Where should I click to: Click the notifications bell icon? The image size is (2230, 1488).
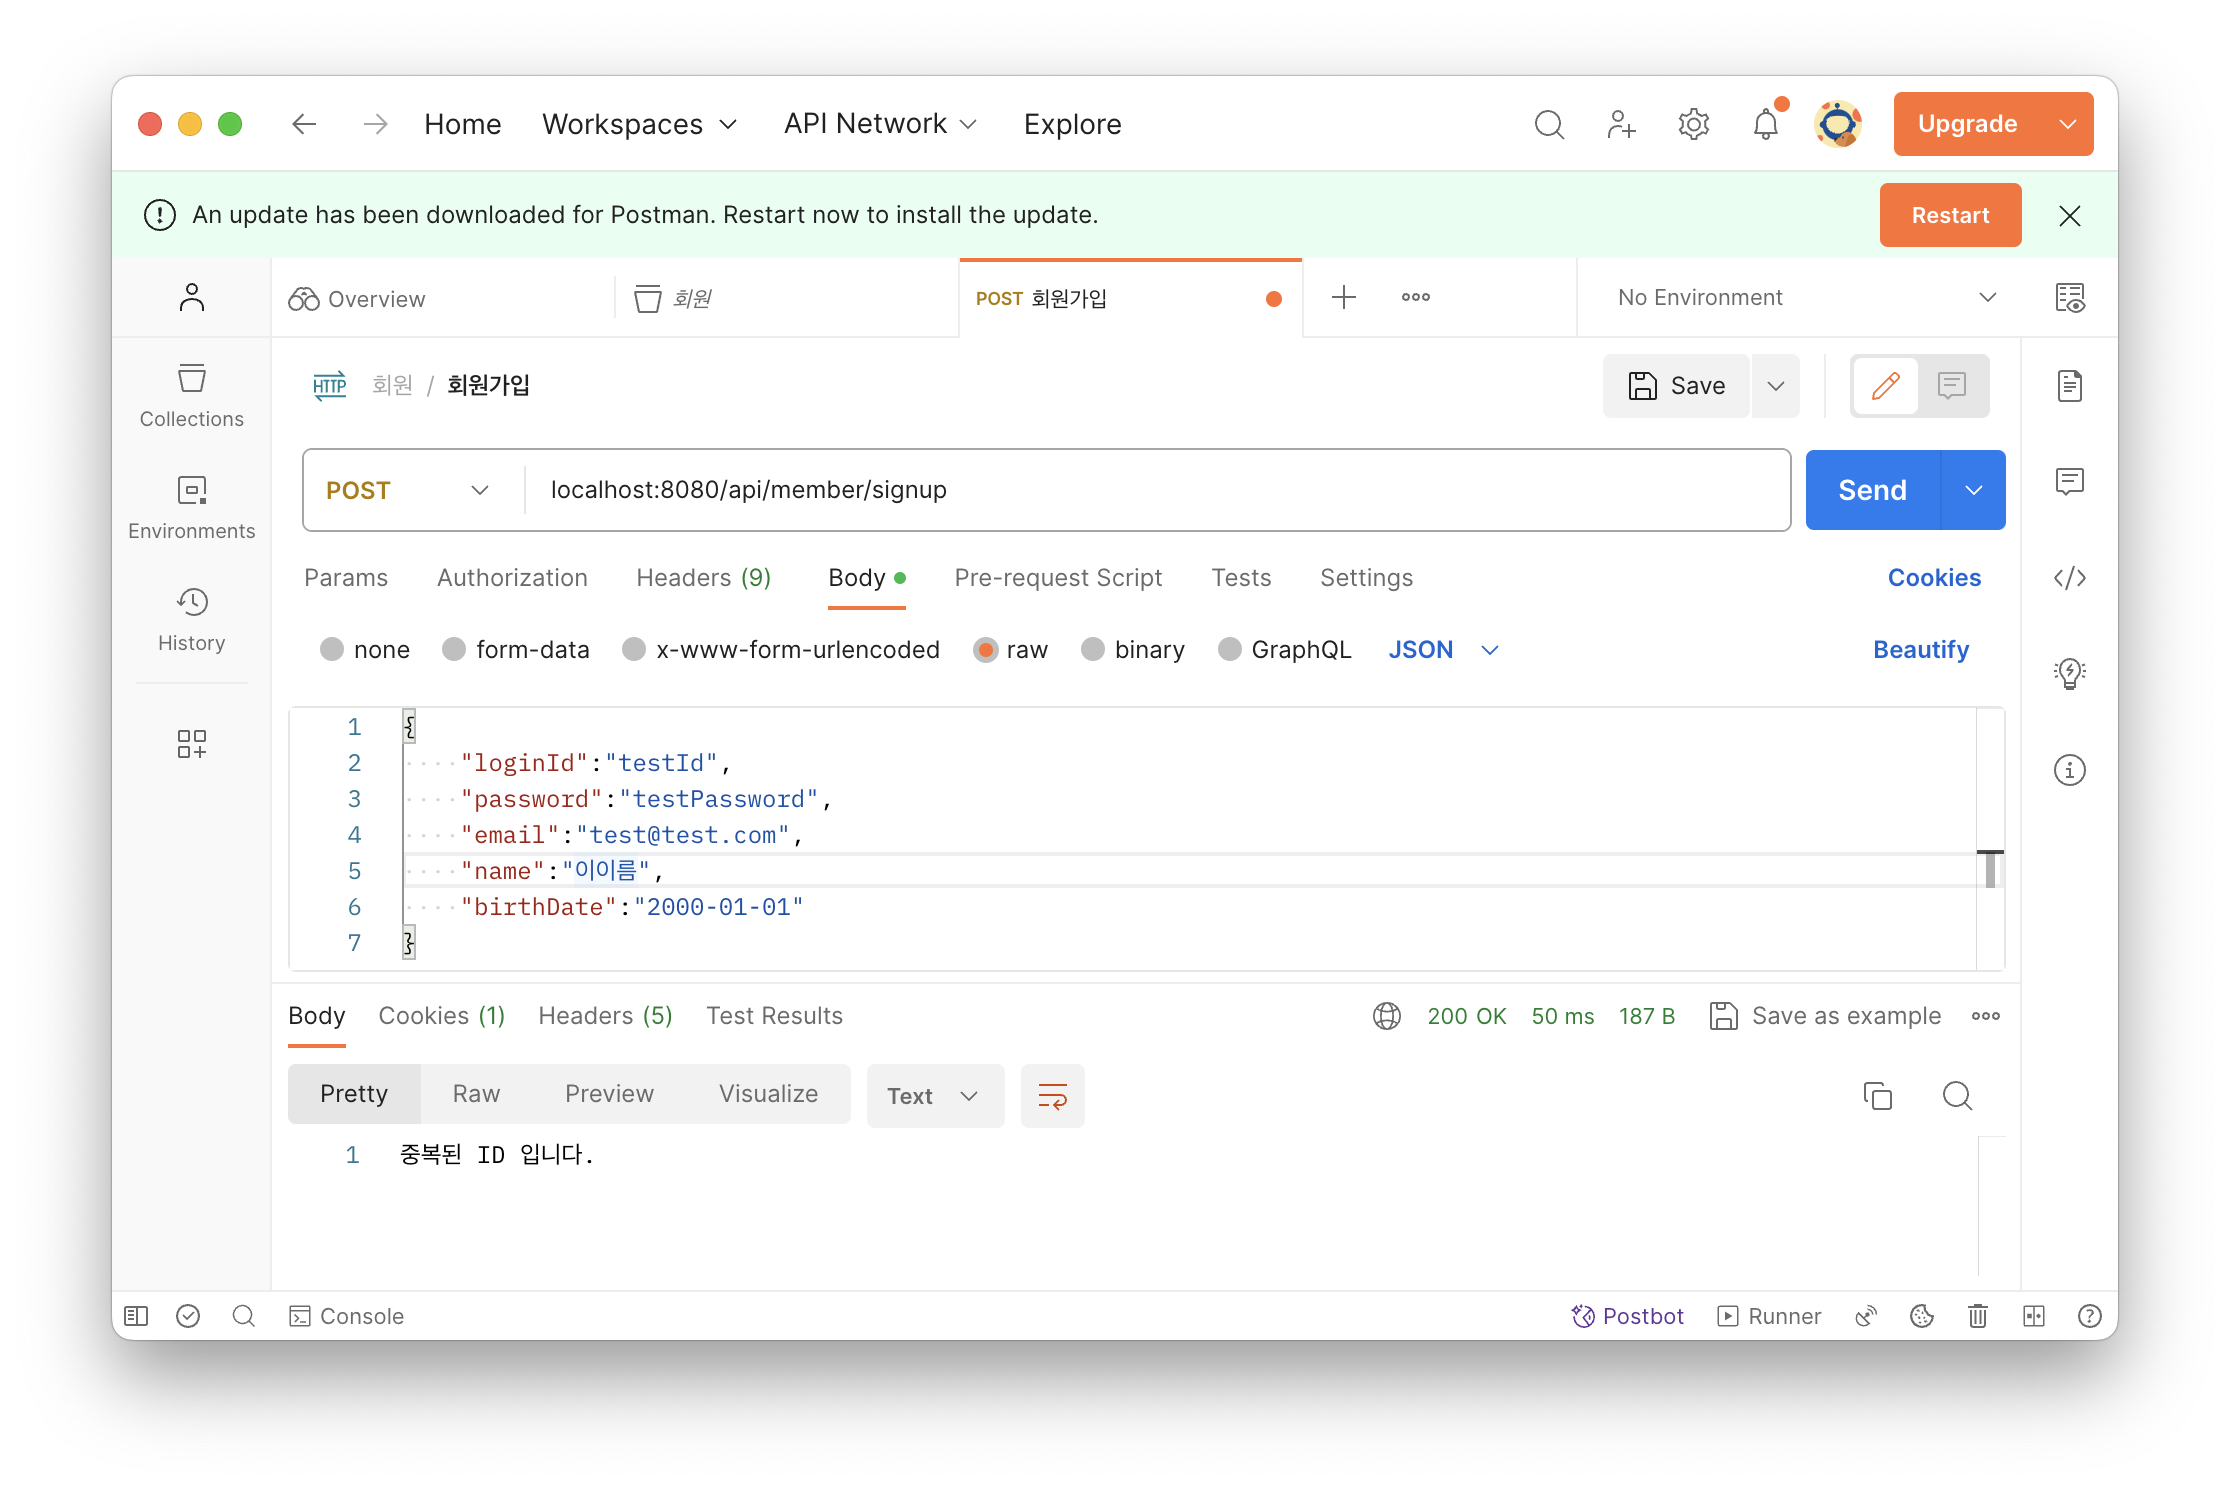pos(1765,125)
